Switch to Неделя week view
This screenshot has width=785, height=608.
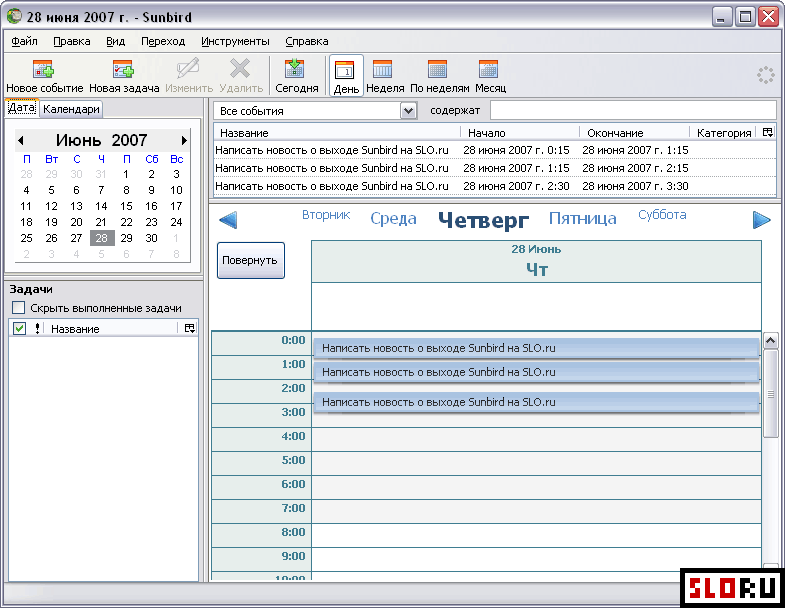(x=384, y=76)
